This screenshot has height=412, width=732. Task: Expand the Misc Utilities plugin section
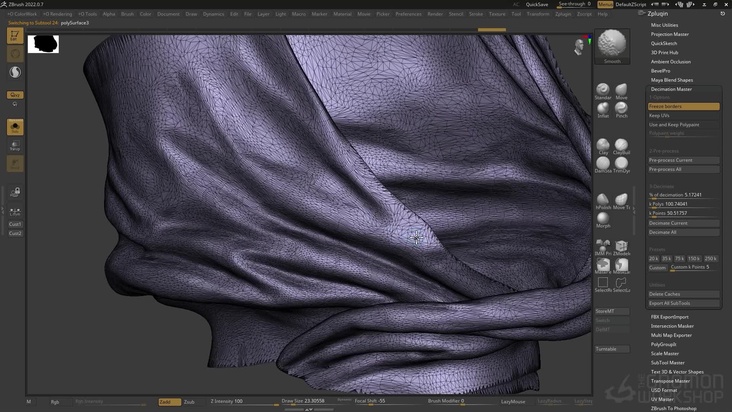pyautogui.click(x=664, y=25)
